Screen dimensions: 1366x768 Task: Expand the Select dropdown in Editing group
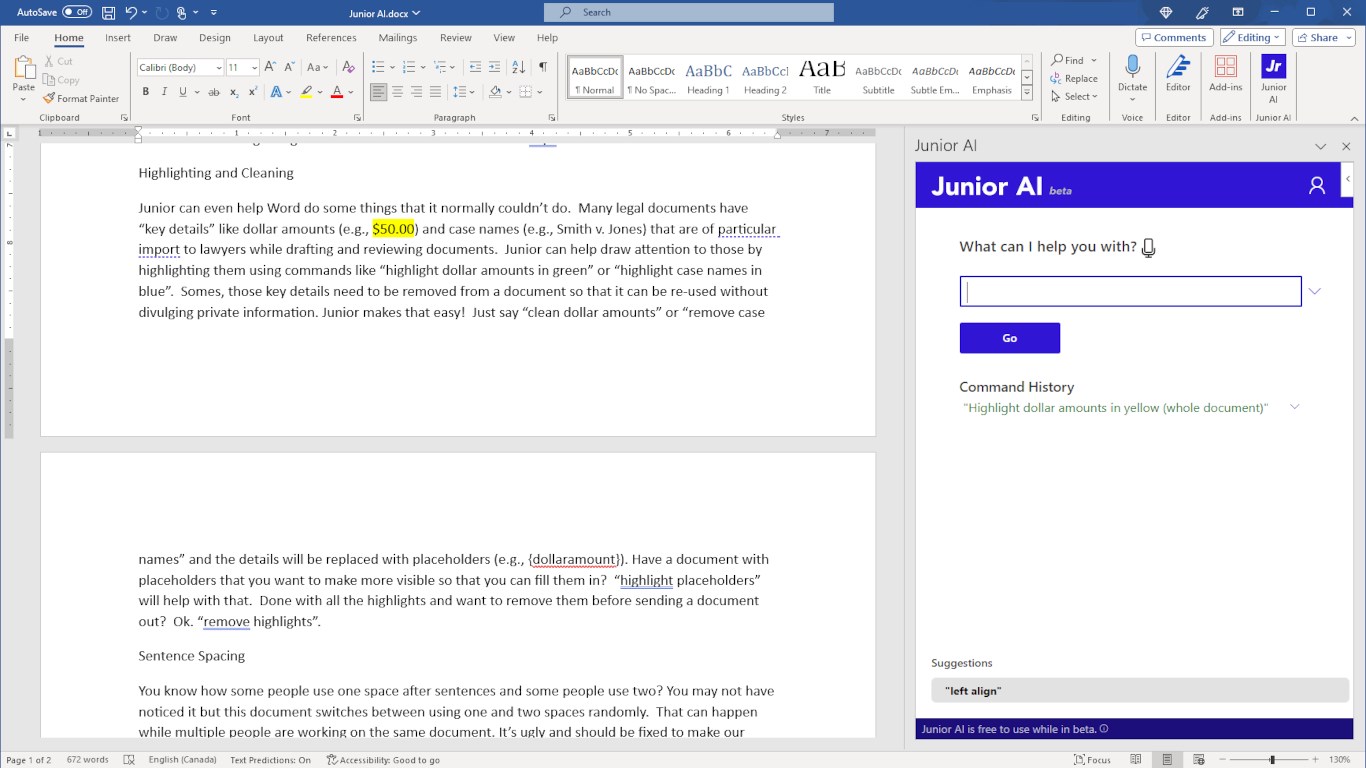[x=1075, y=97]
